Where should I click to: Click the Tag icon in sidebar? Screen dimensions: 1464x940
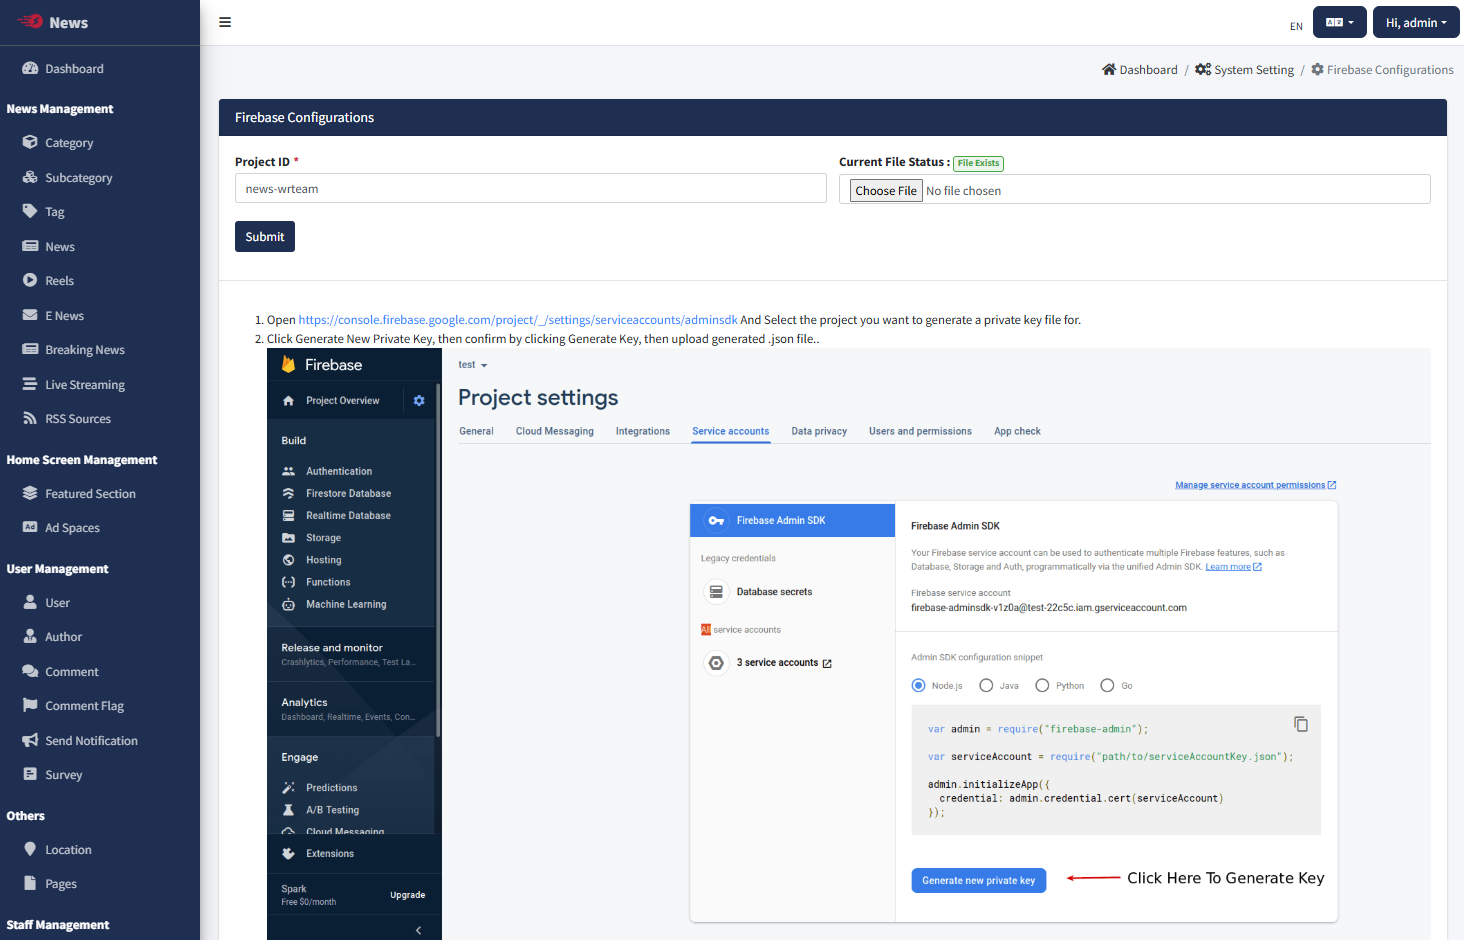point(30,211)
